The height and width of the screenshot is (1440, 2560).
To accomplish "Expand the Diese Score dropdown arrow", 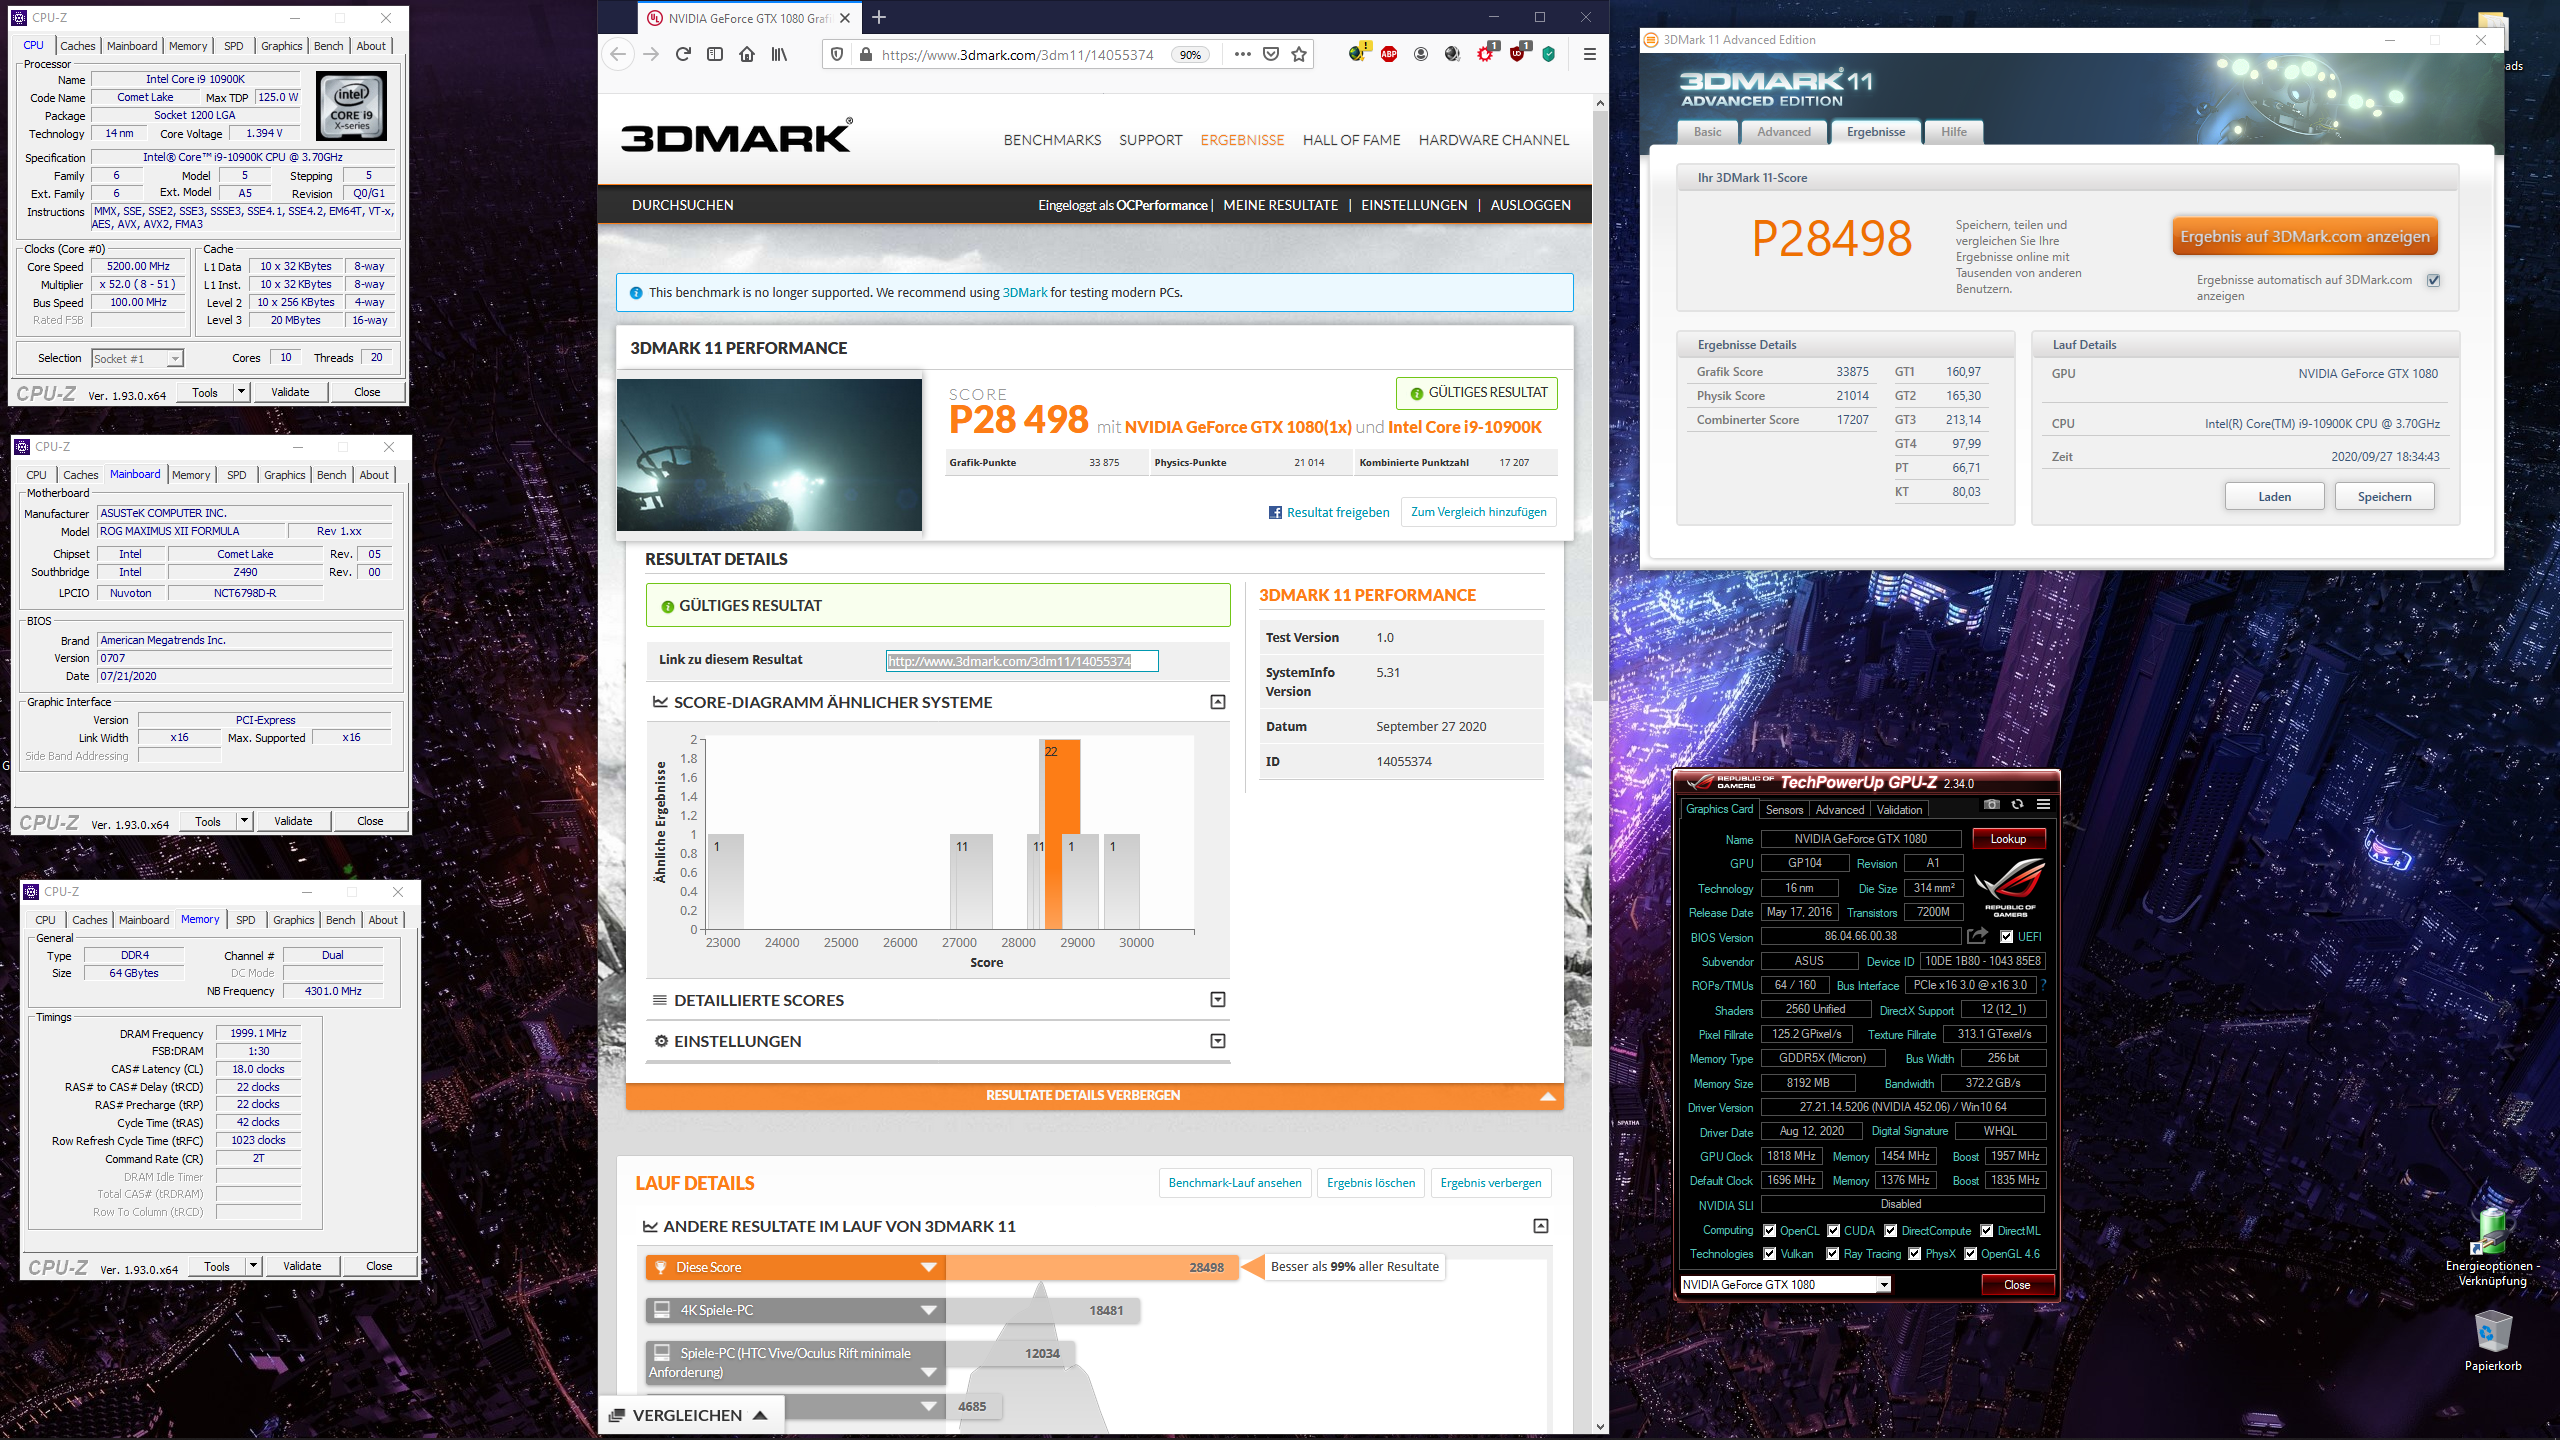I will pyautogui.click(x=929, y=1268).
